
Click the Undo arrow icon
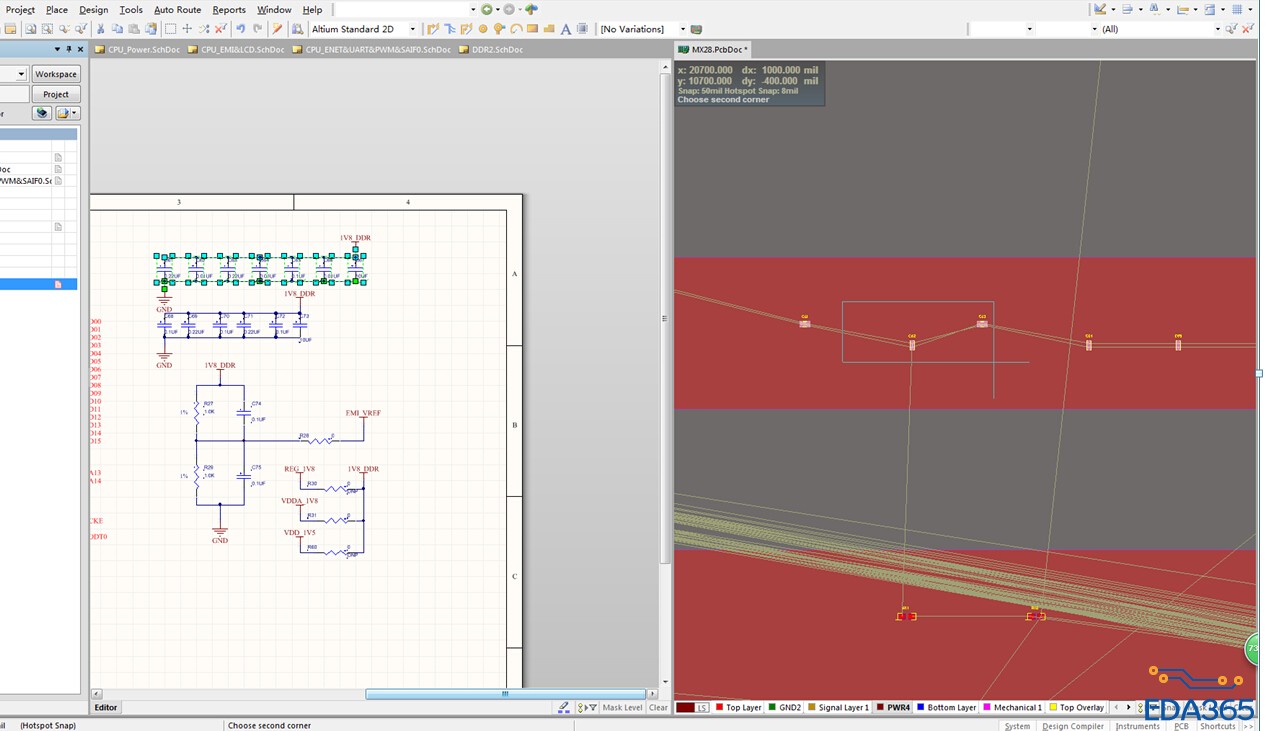pyautogui.click(x=241, y=29)
